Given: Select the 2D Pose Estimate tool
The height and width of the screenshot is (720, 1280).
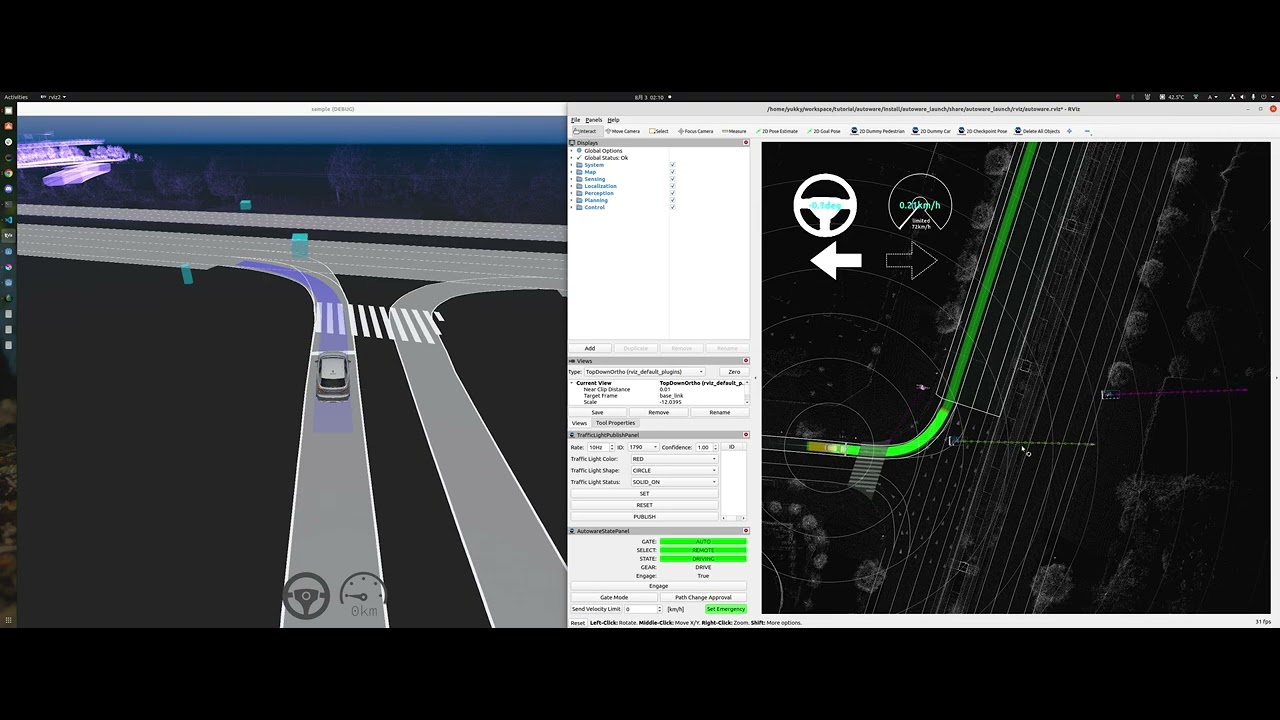Looking at the screenshot, I should pyautogui.click(x=778, y=131).
